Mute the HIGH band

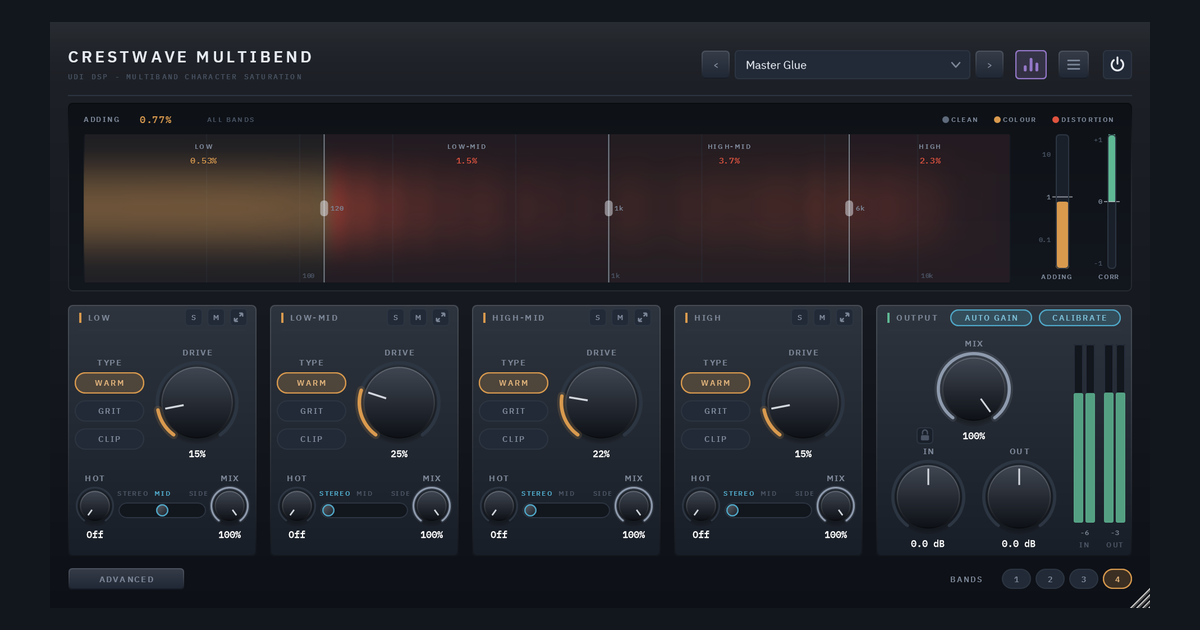pos(822,317)
